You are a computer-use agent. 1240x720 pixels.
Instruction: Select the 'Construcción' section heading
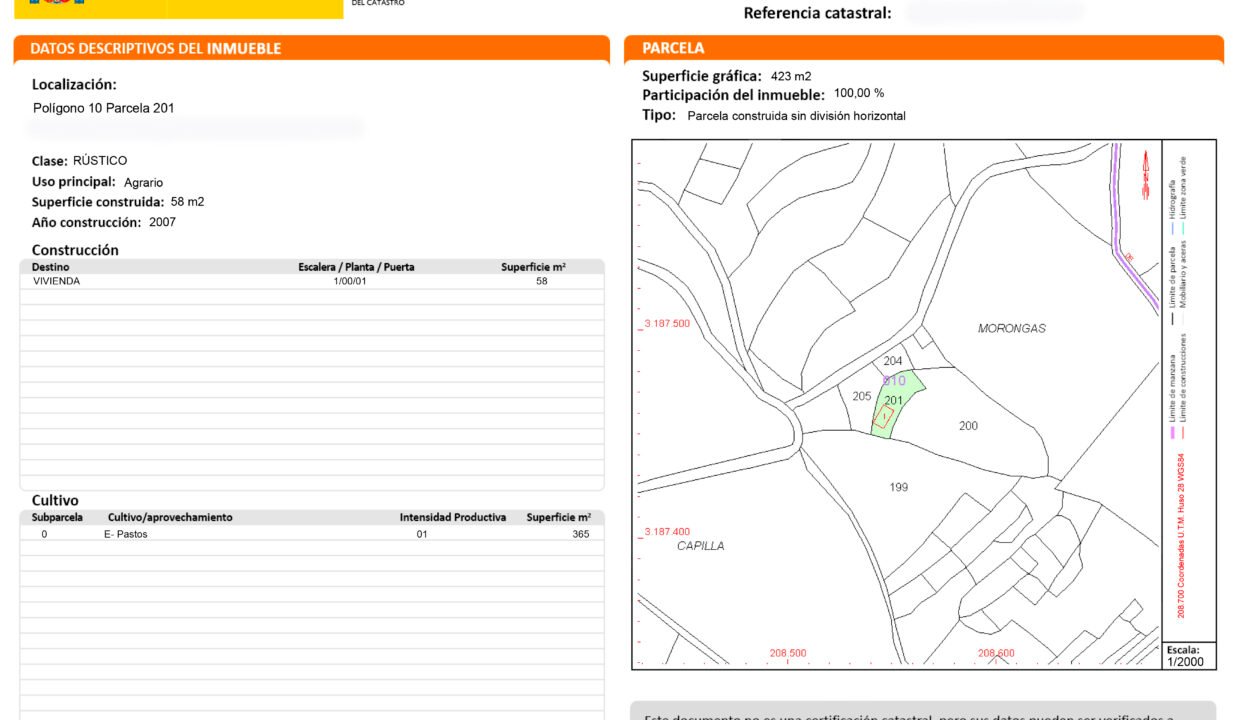point(75,250)
